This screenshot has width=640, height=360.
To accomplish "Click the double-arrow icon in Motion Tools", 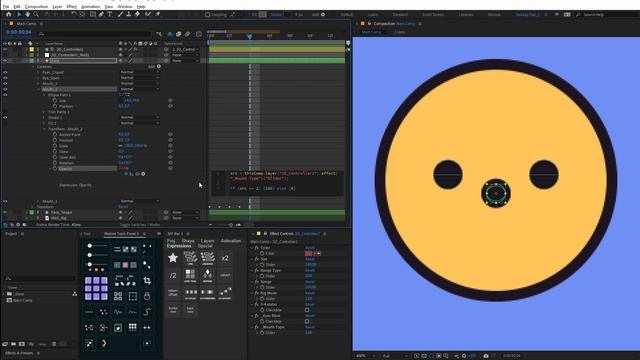I will (147, 327).
